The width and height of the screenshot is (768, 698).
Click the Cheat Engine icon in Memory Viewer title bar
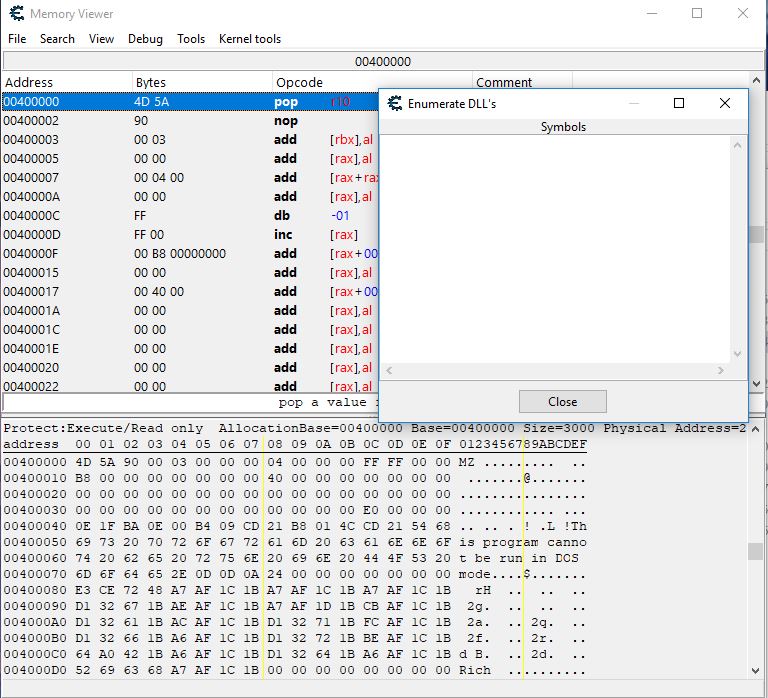click(14, 14)
